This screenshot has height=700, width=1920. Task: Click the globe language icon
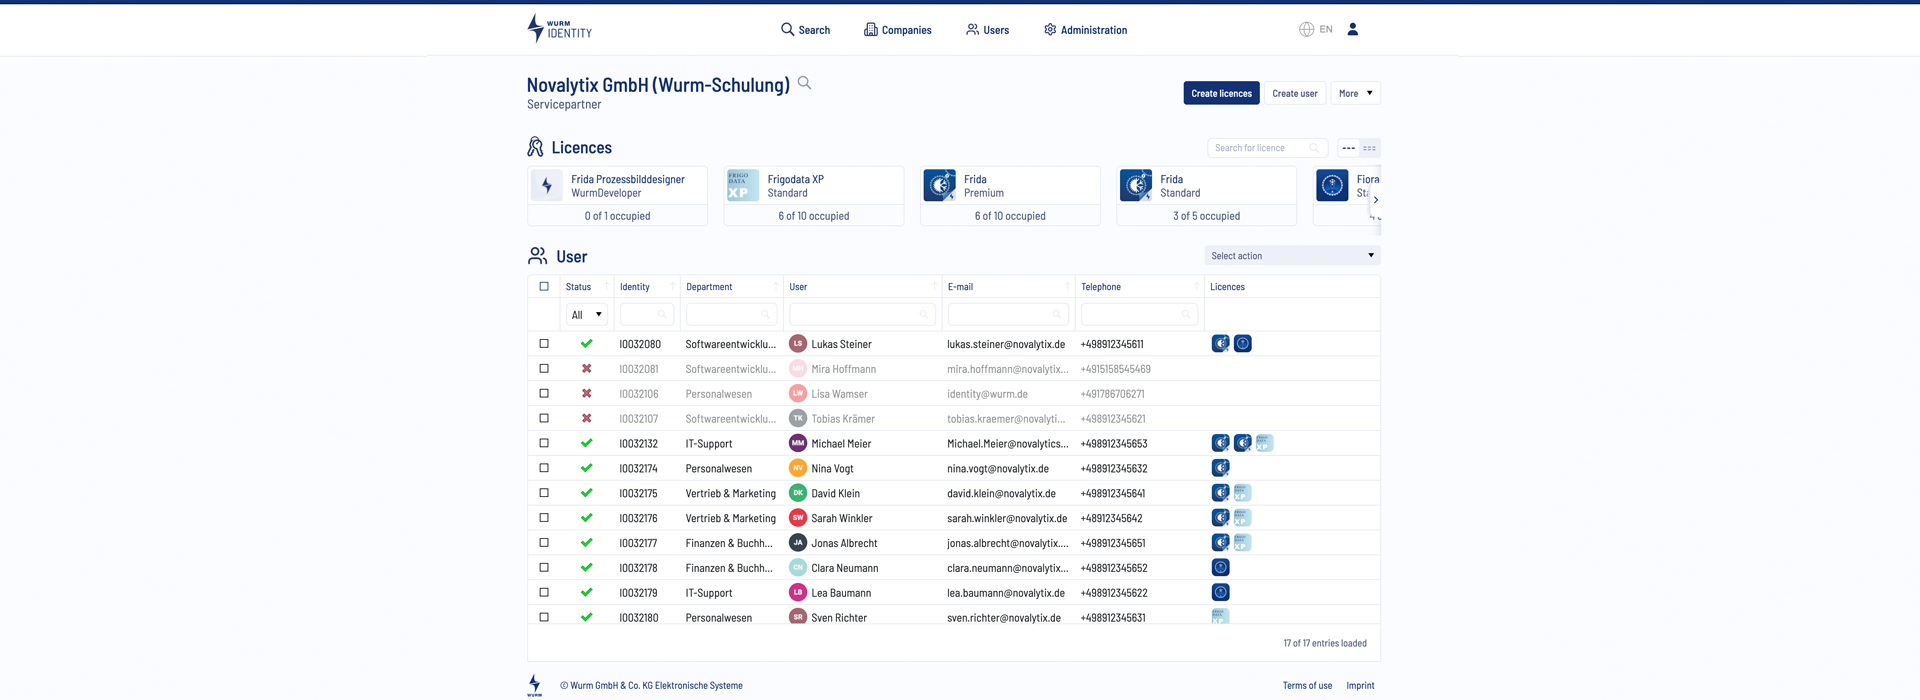pyautogui.click(x=1306, y=29)
